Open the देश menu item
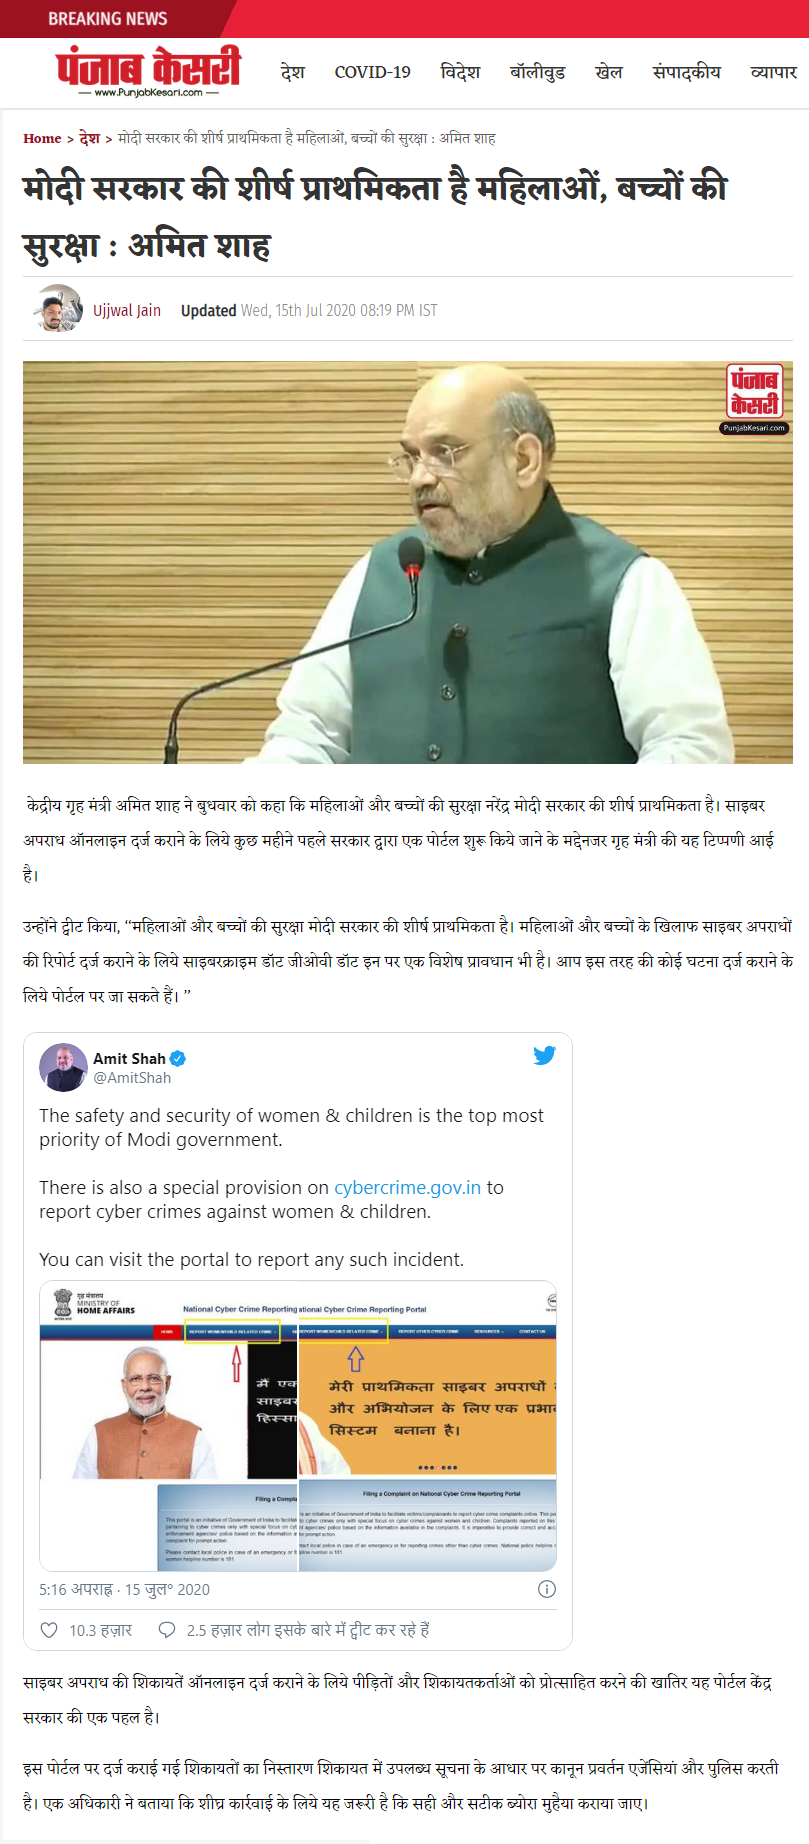 coord(293,72)
